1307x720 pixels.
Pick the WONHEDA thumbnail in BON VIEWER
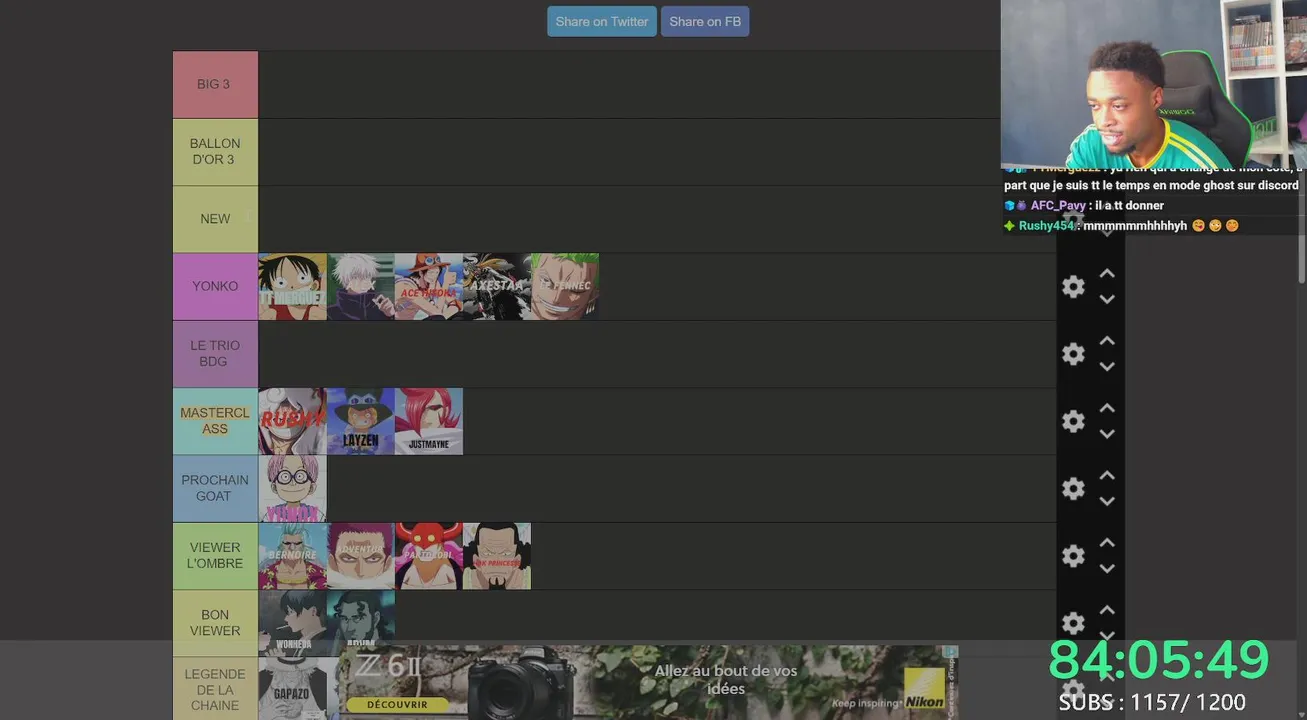tap(293, 623)
